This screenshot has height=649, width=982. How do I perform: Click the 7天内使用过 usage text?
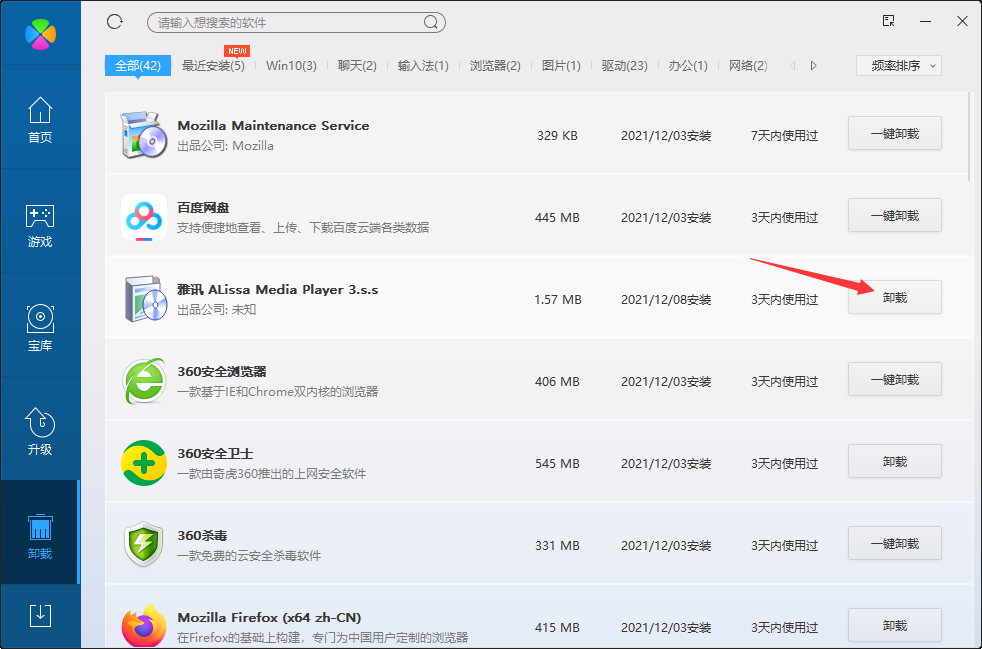[785, 135]
